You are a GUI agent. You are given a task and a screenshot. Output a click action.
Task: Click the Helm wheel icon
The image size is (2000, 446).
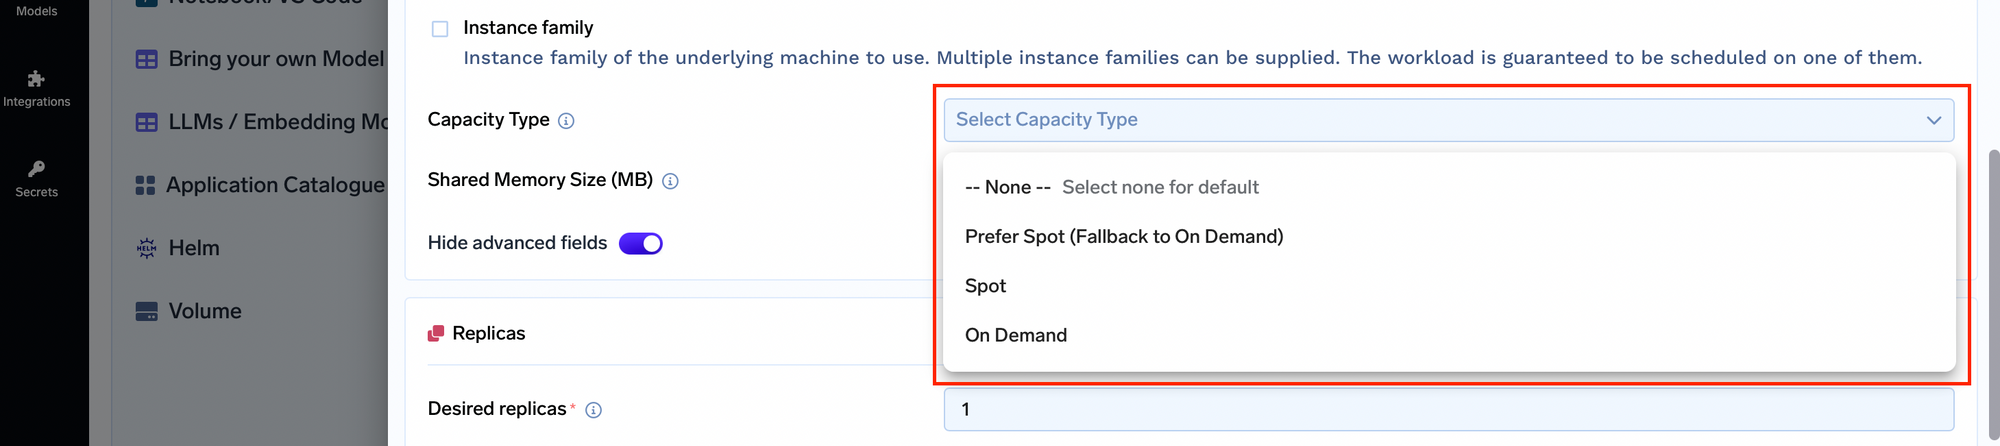pos(146,248)
